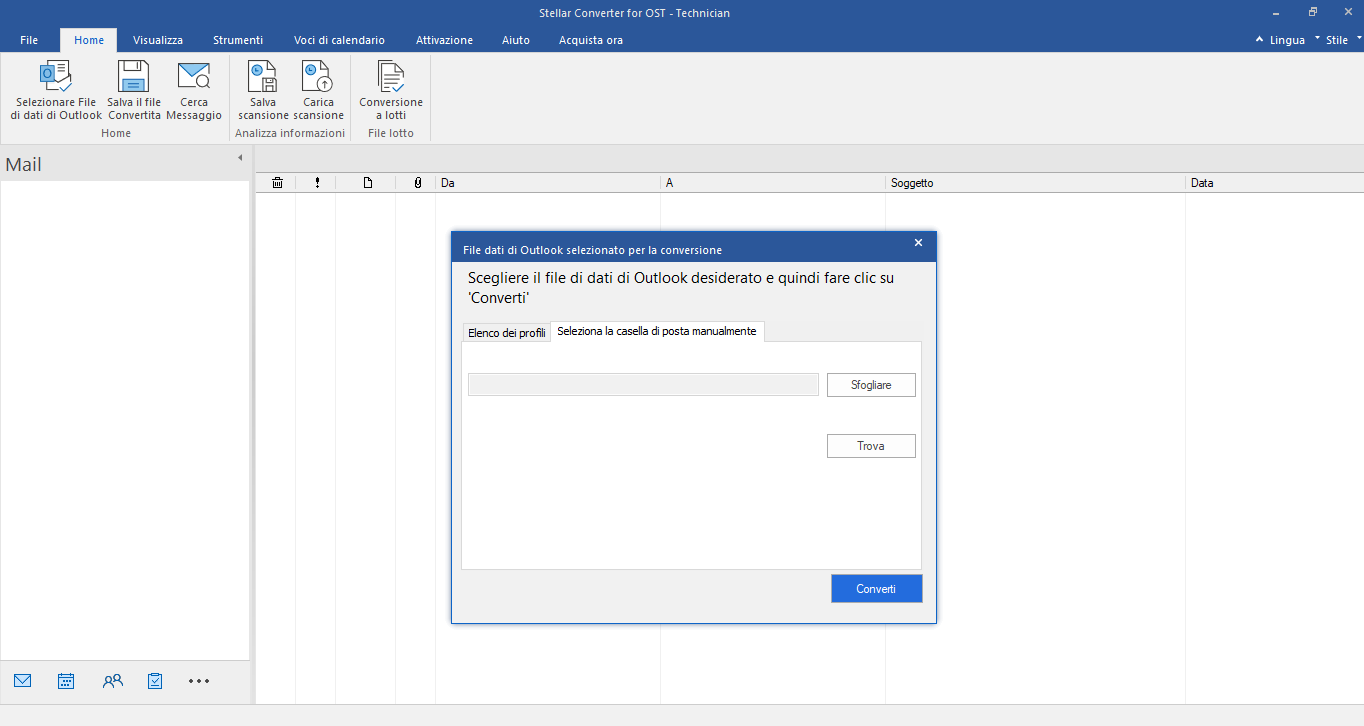1364x726 pixels.
Task: Open the Calendar view icon
Action: [x=66, y=681]
